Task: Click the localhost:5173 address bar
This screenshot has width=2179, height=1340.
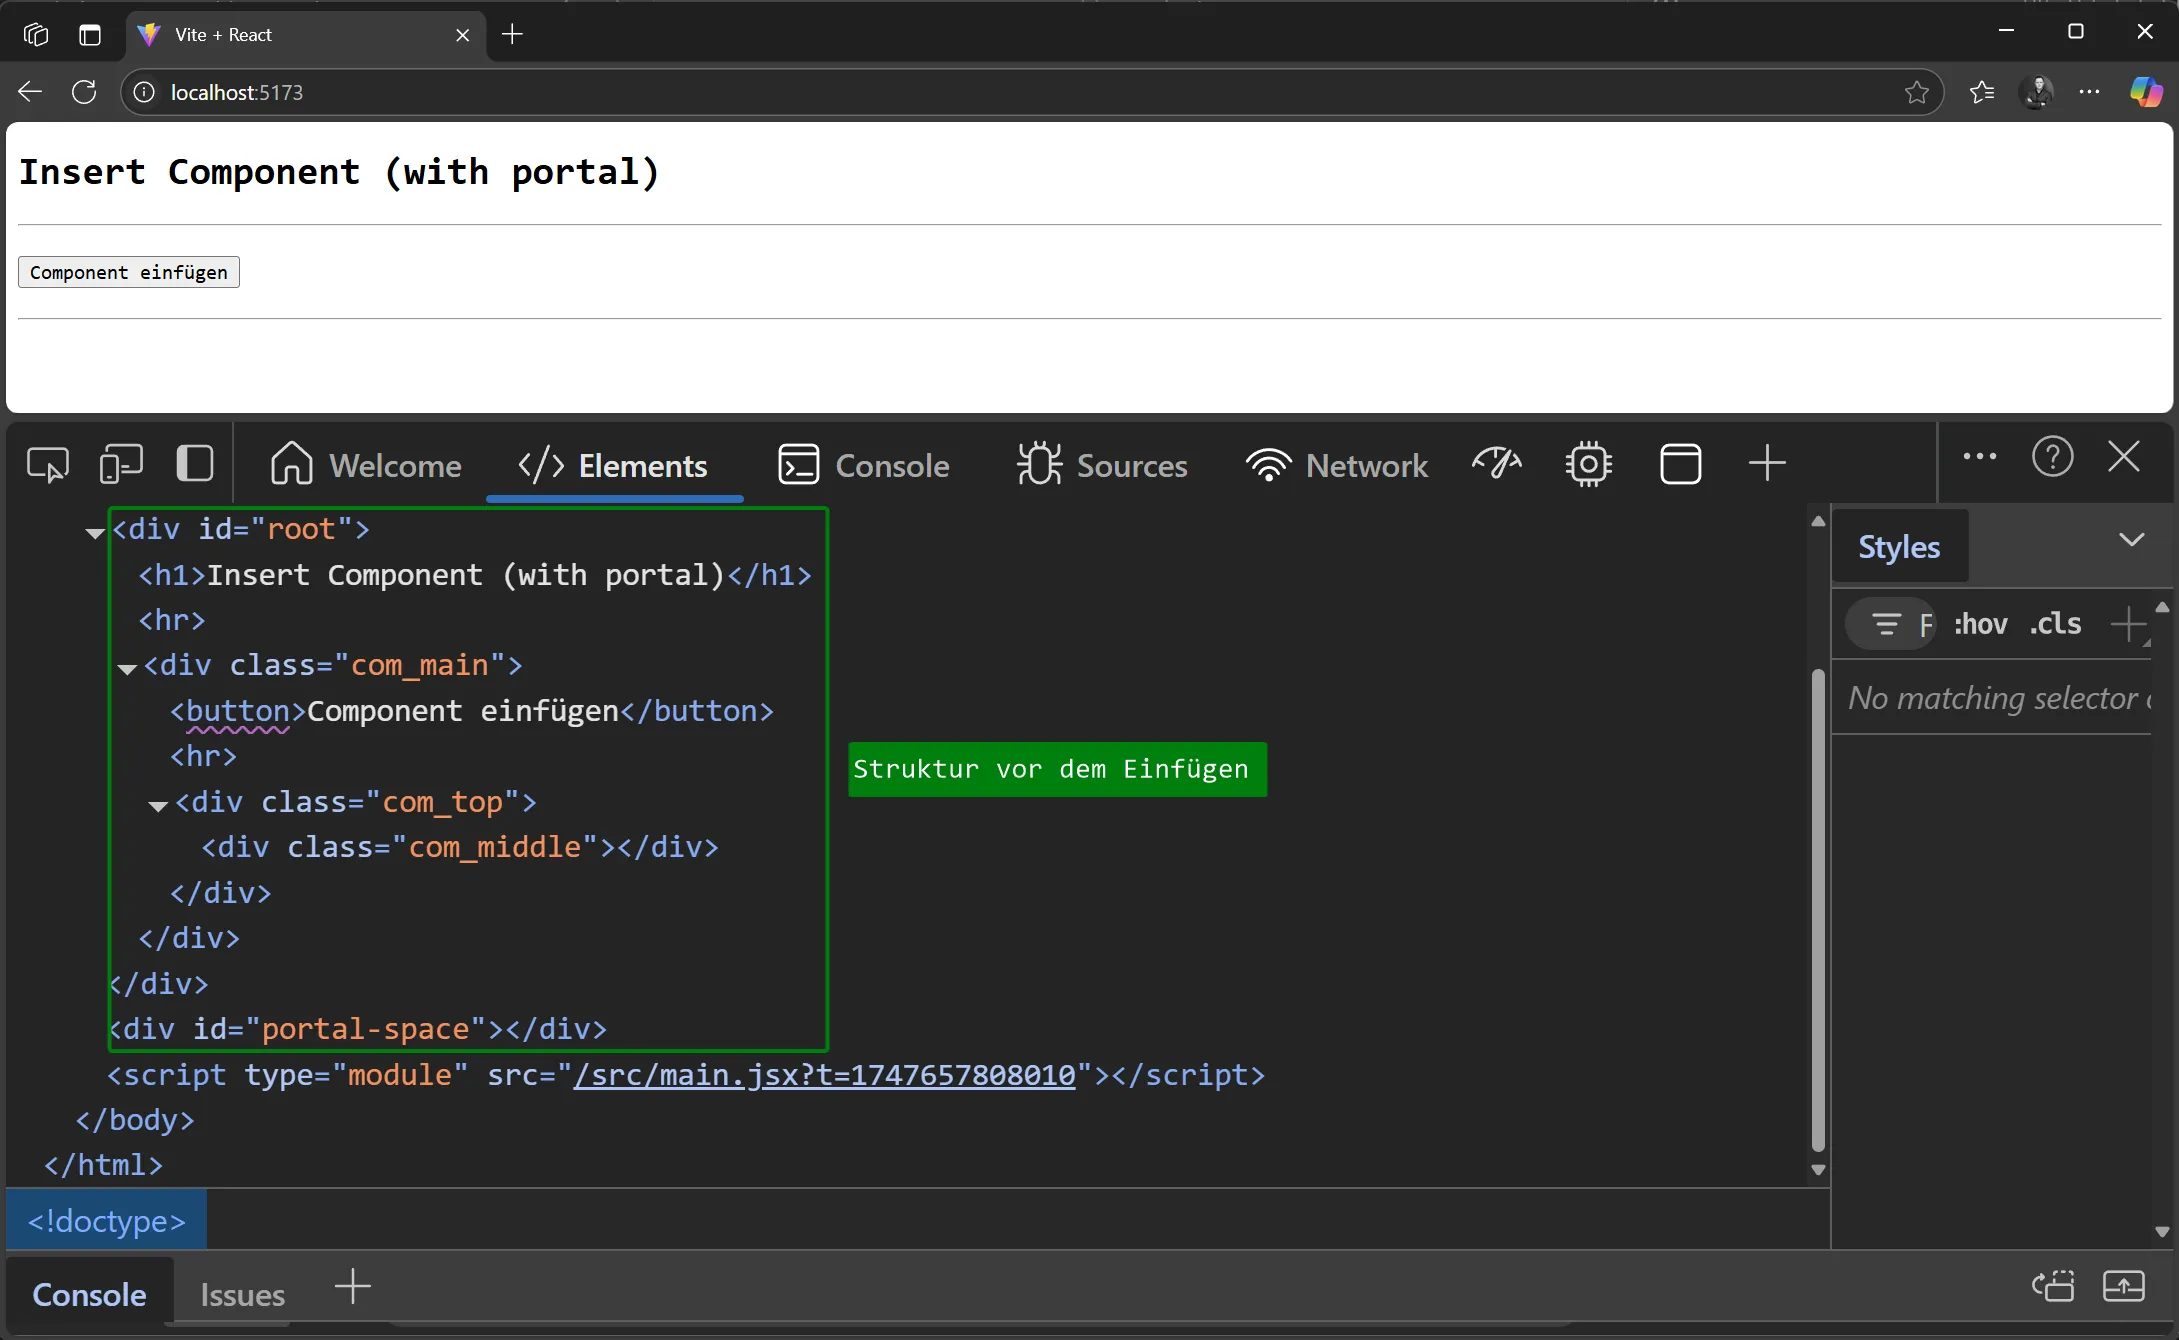Action: (x=1030, y=92)
